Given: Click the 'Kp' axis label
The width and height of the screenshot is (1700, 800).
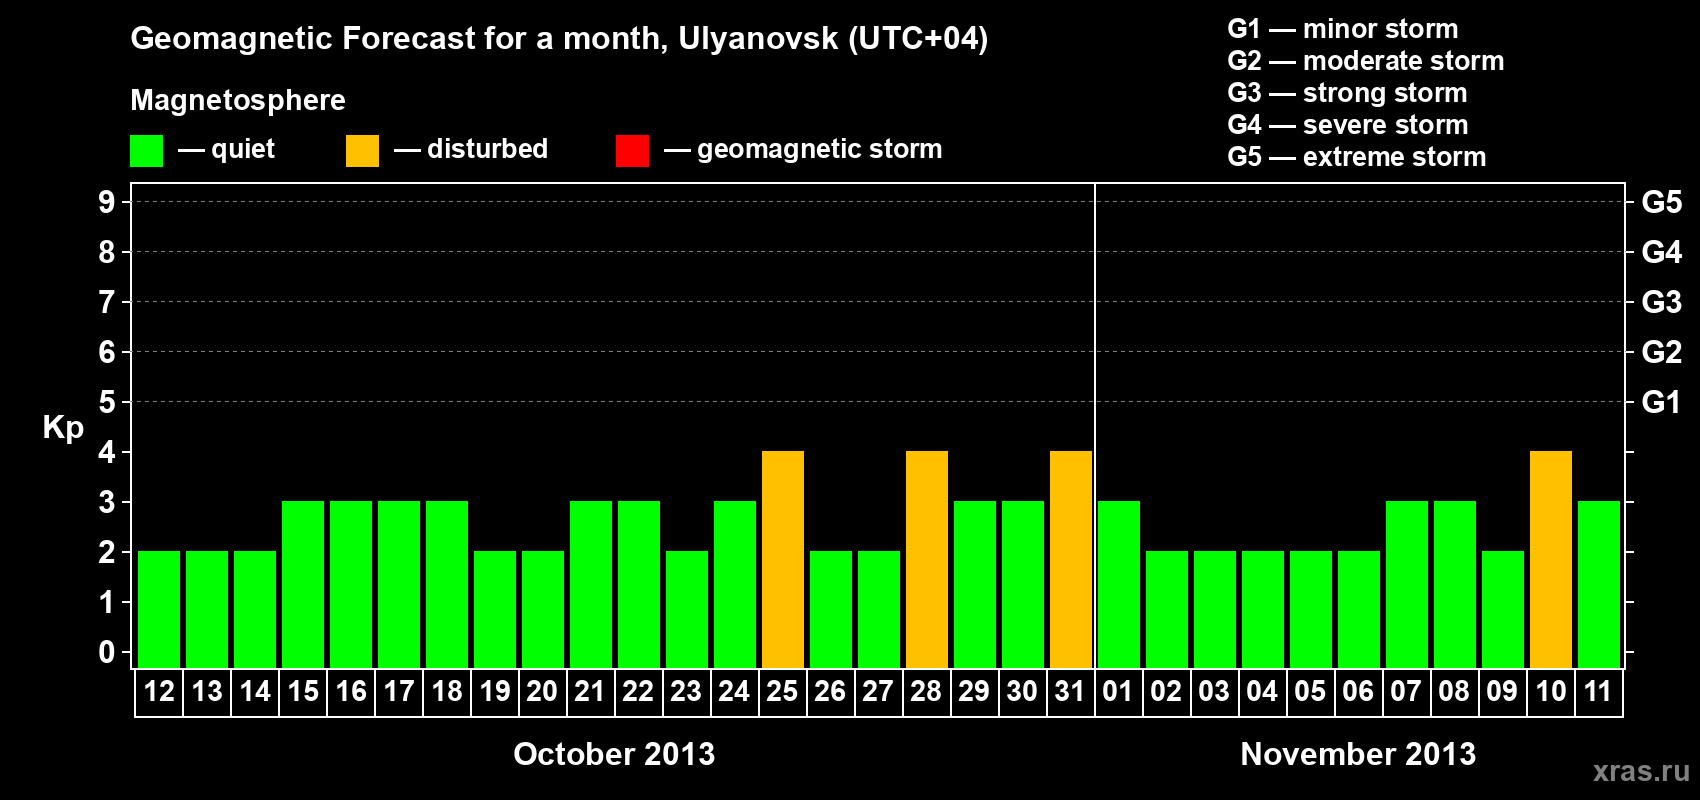Looking at the screenshot, I should click(x=63, y=428).
